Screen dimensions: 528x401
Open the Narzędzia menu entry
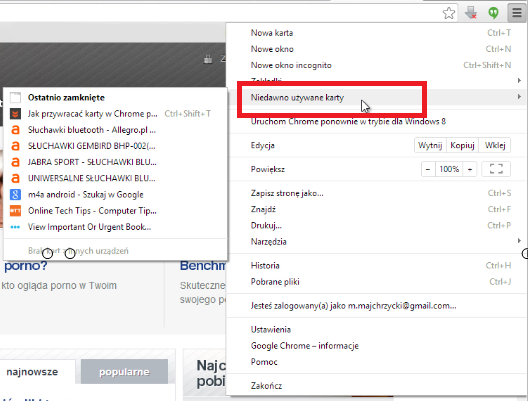(375, 241)
